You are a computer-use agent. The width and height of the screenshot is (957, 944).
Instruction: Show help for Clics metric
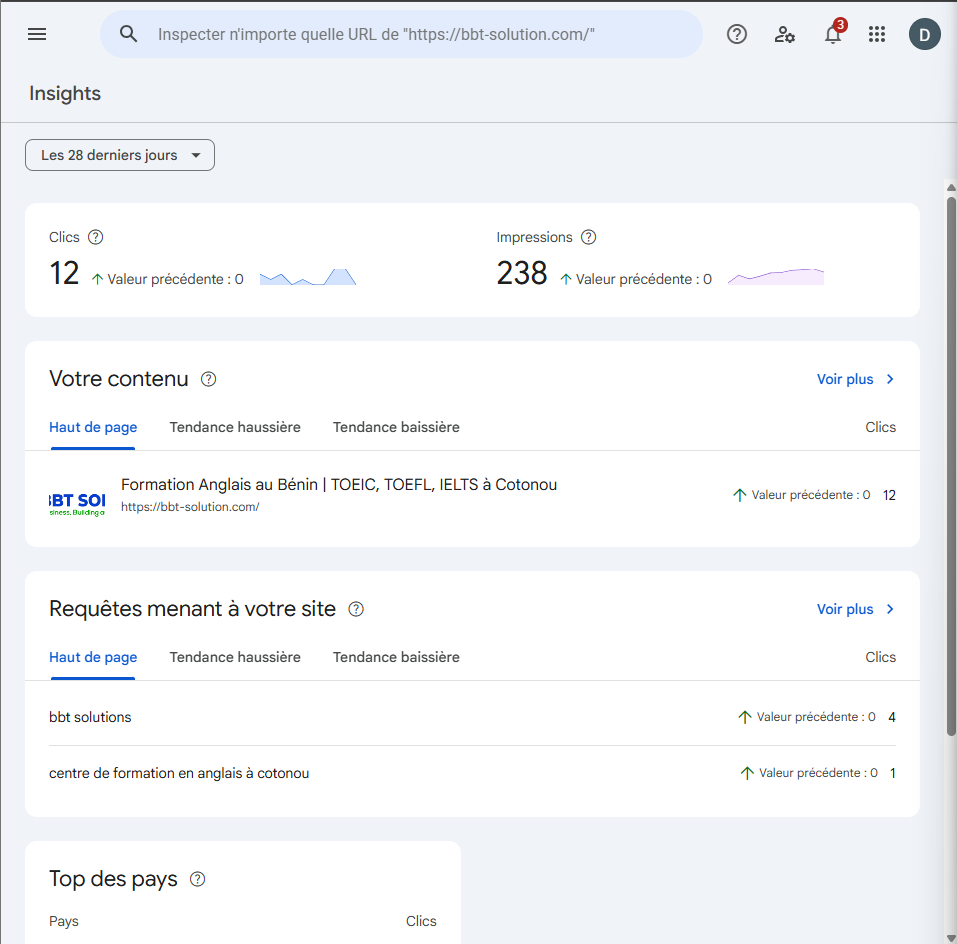(96, 237)
